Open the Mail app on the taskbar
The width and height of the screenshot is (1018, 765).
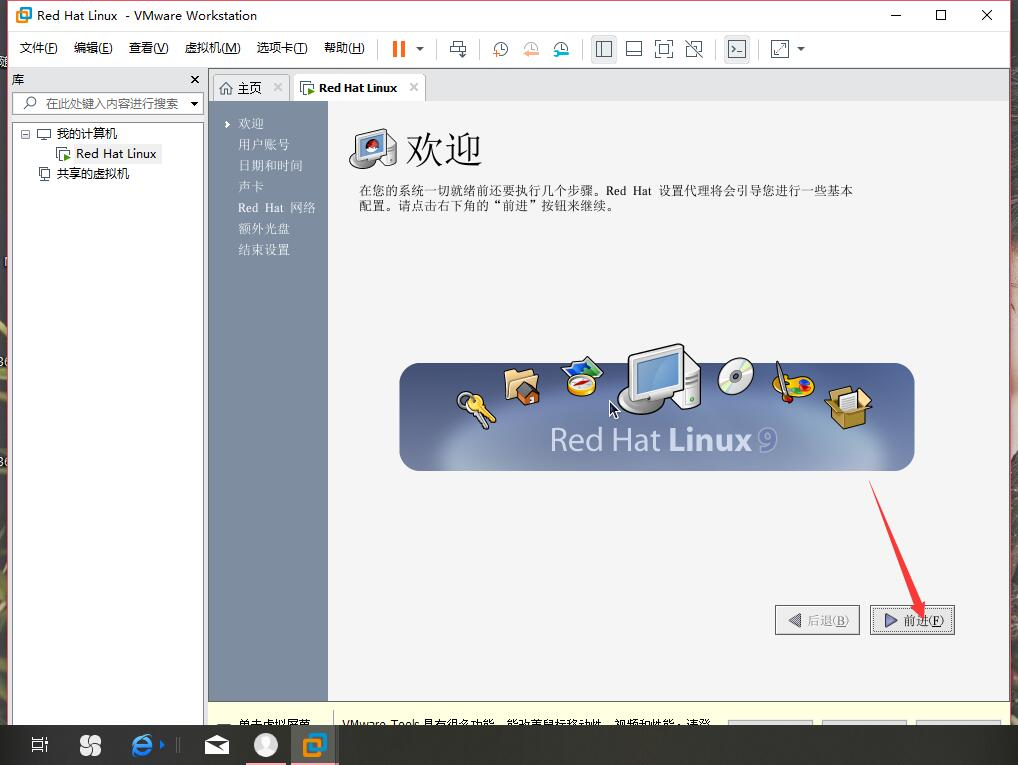[217, 745]
